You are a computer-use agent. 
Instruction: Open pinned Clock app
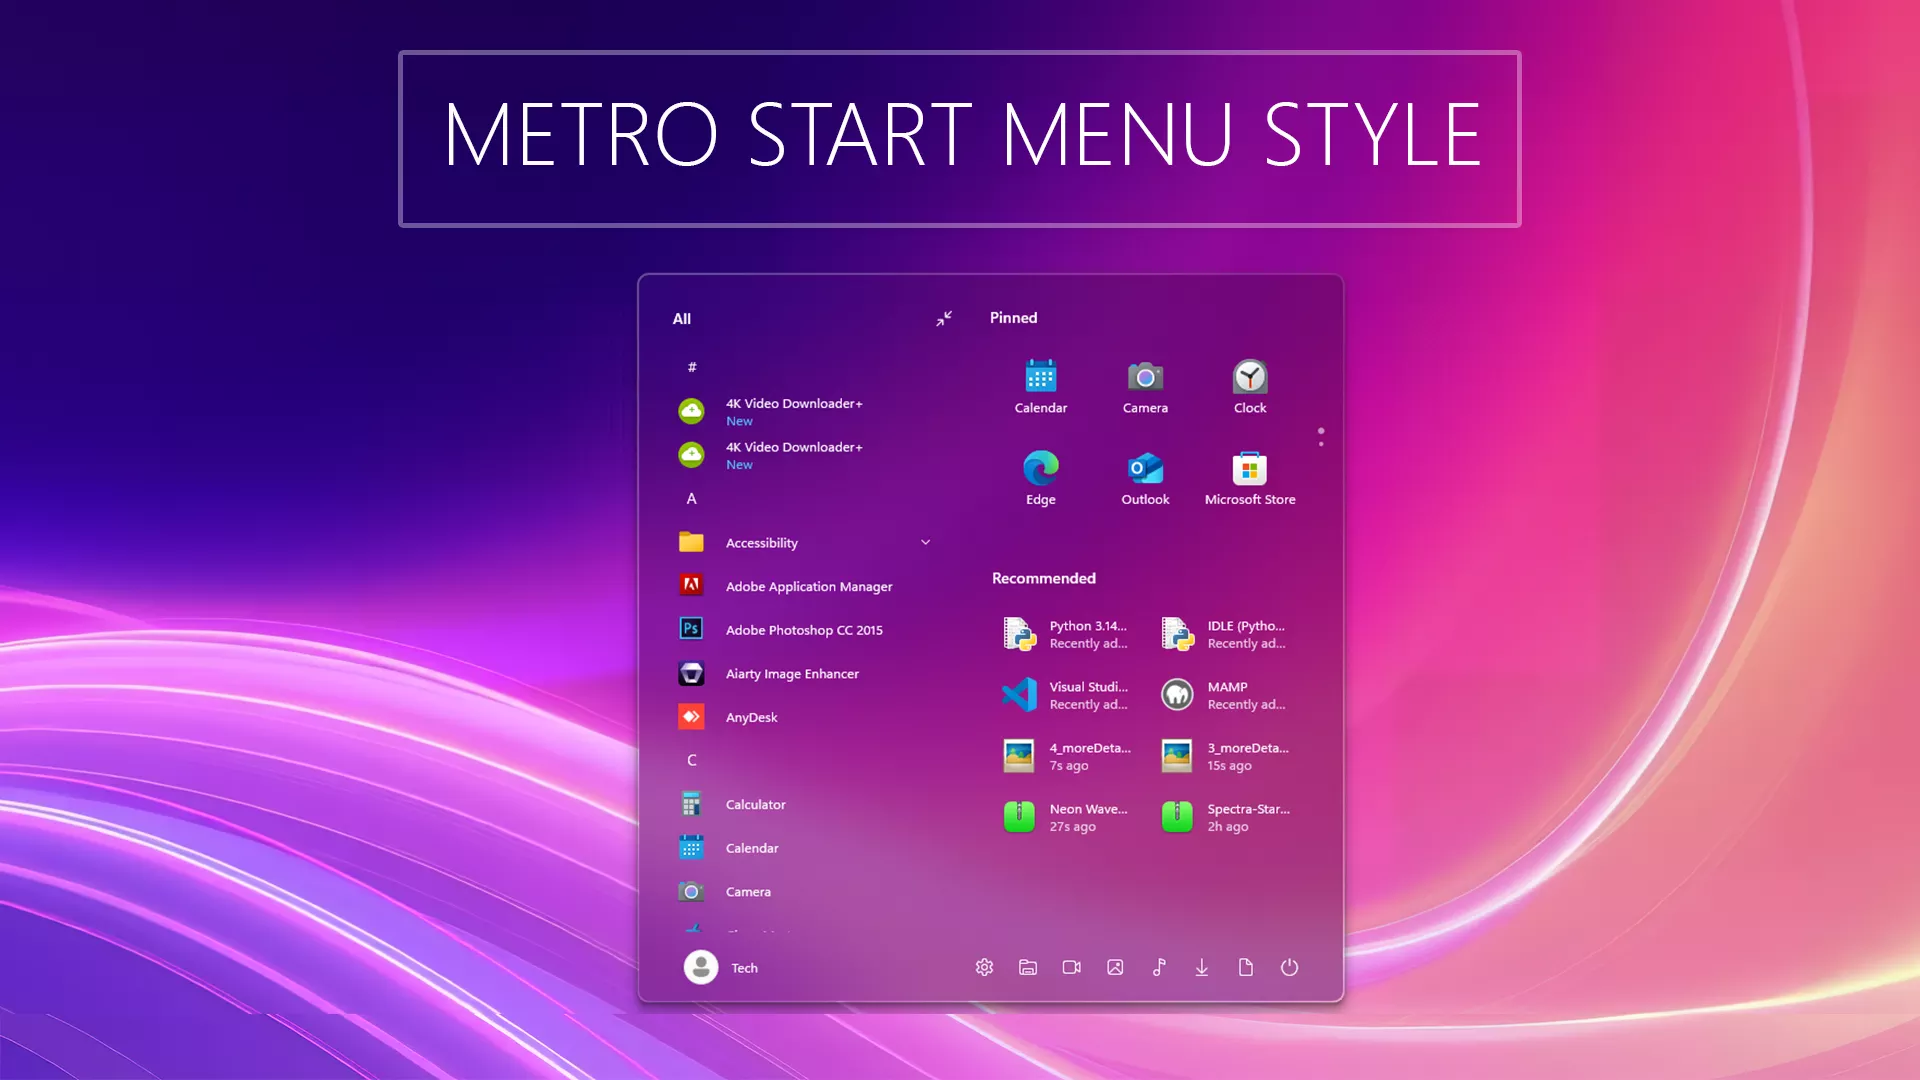1249,386
